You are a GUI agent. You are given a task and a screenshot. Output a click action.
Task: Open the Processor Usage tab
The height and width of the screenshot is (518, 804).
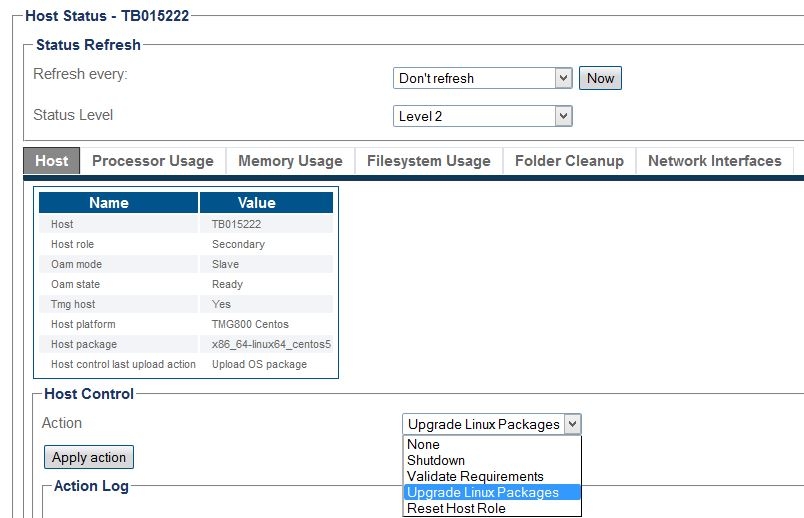tap(152, 161)
